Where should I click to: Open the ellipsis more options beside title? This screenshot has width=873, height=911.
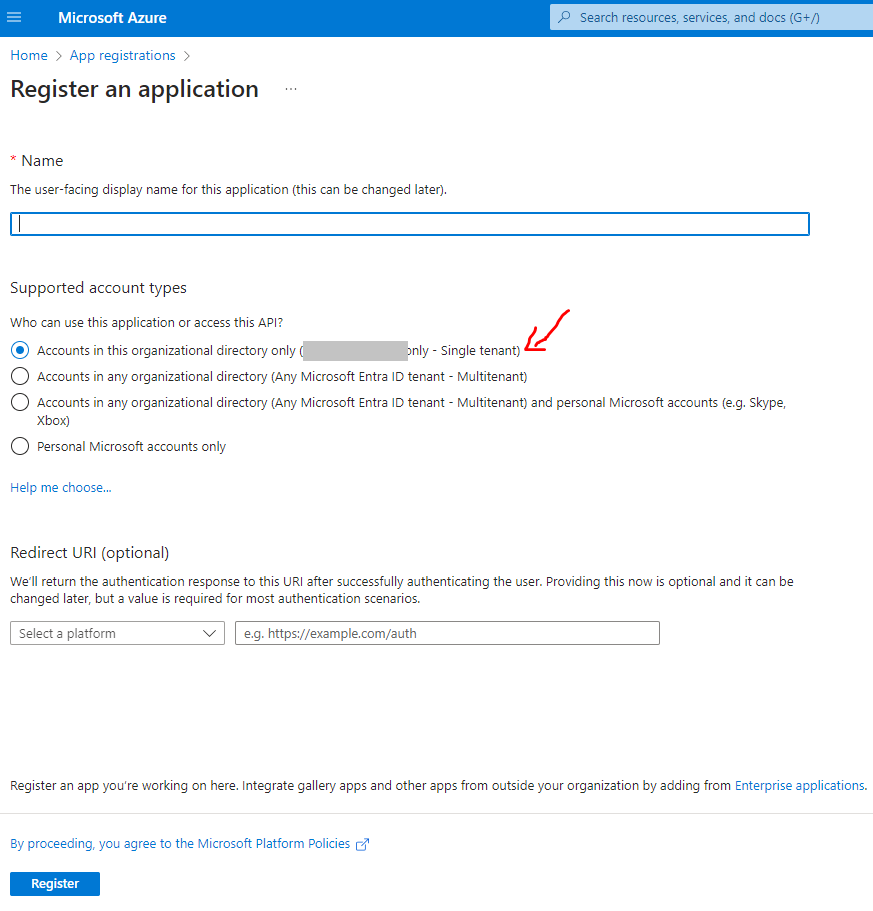[291, 89]
